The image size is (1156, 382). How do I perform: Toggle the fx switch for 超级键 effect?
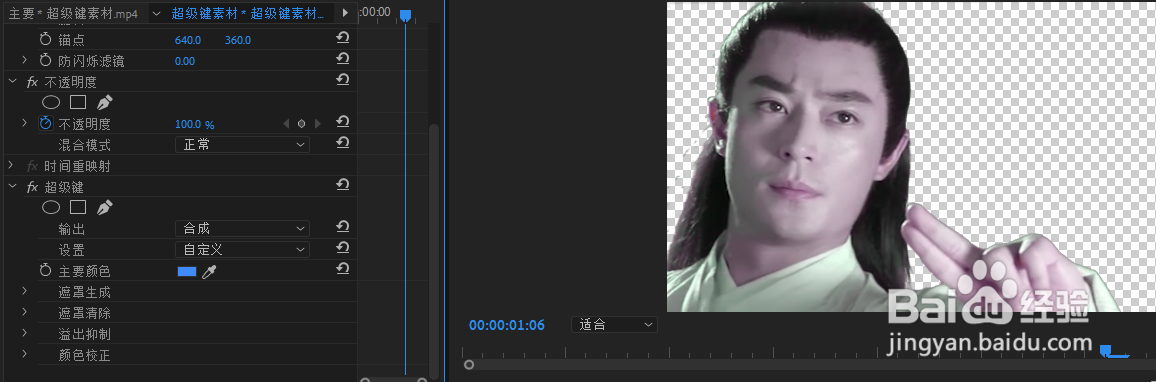click(32, 187)
